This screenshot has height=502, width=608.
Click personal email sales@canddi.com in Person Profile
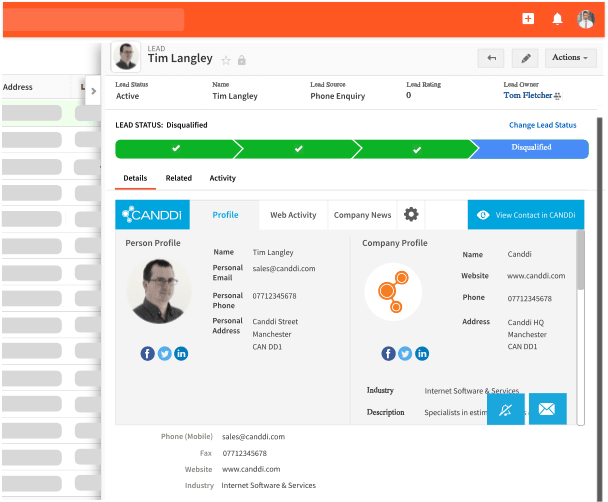pyautogui.click(x=284, y=269)
